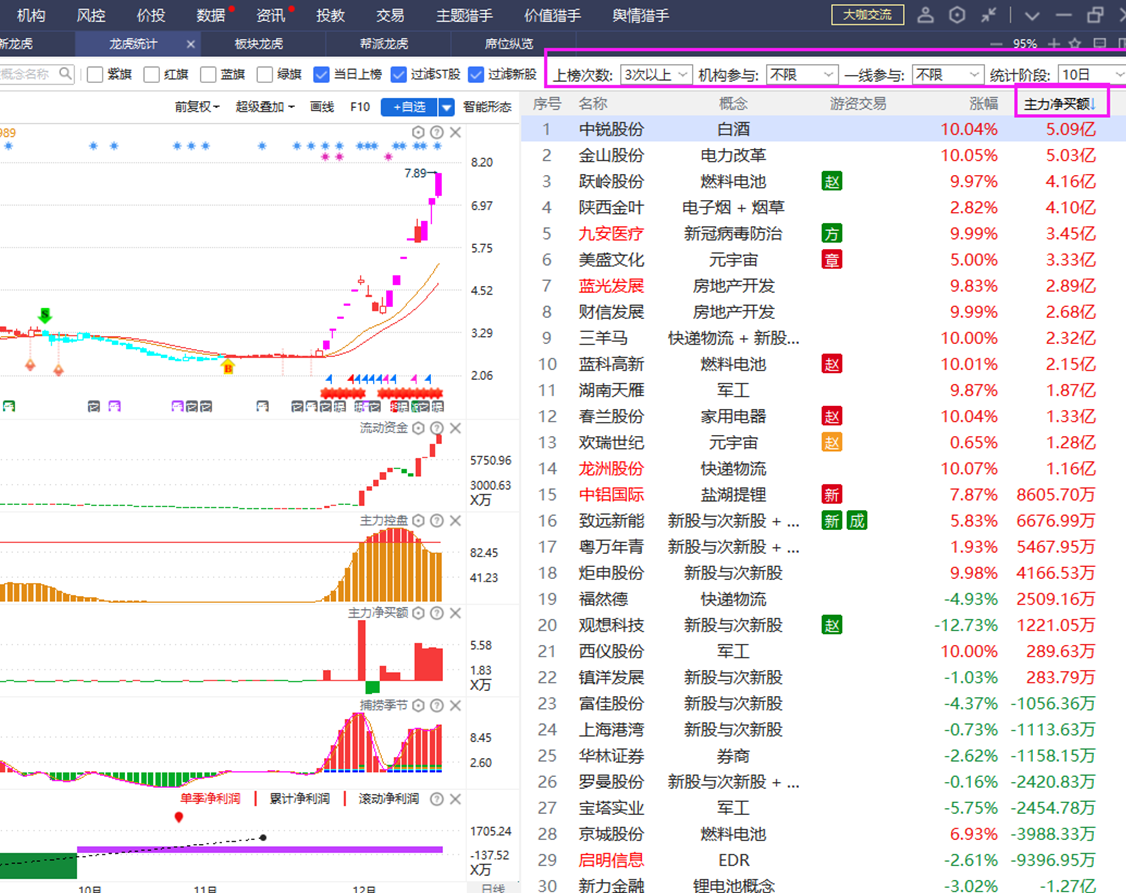Switch to the 板块龙虎 tab
The width and height of the screenshot is (1126, 893).
click(x=259, y=44)
